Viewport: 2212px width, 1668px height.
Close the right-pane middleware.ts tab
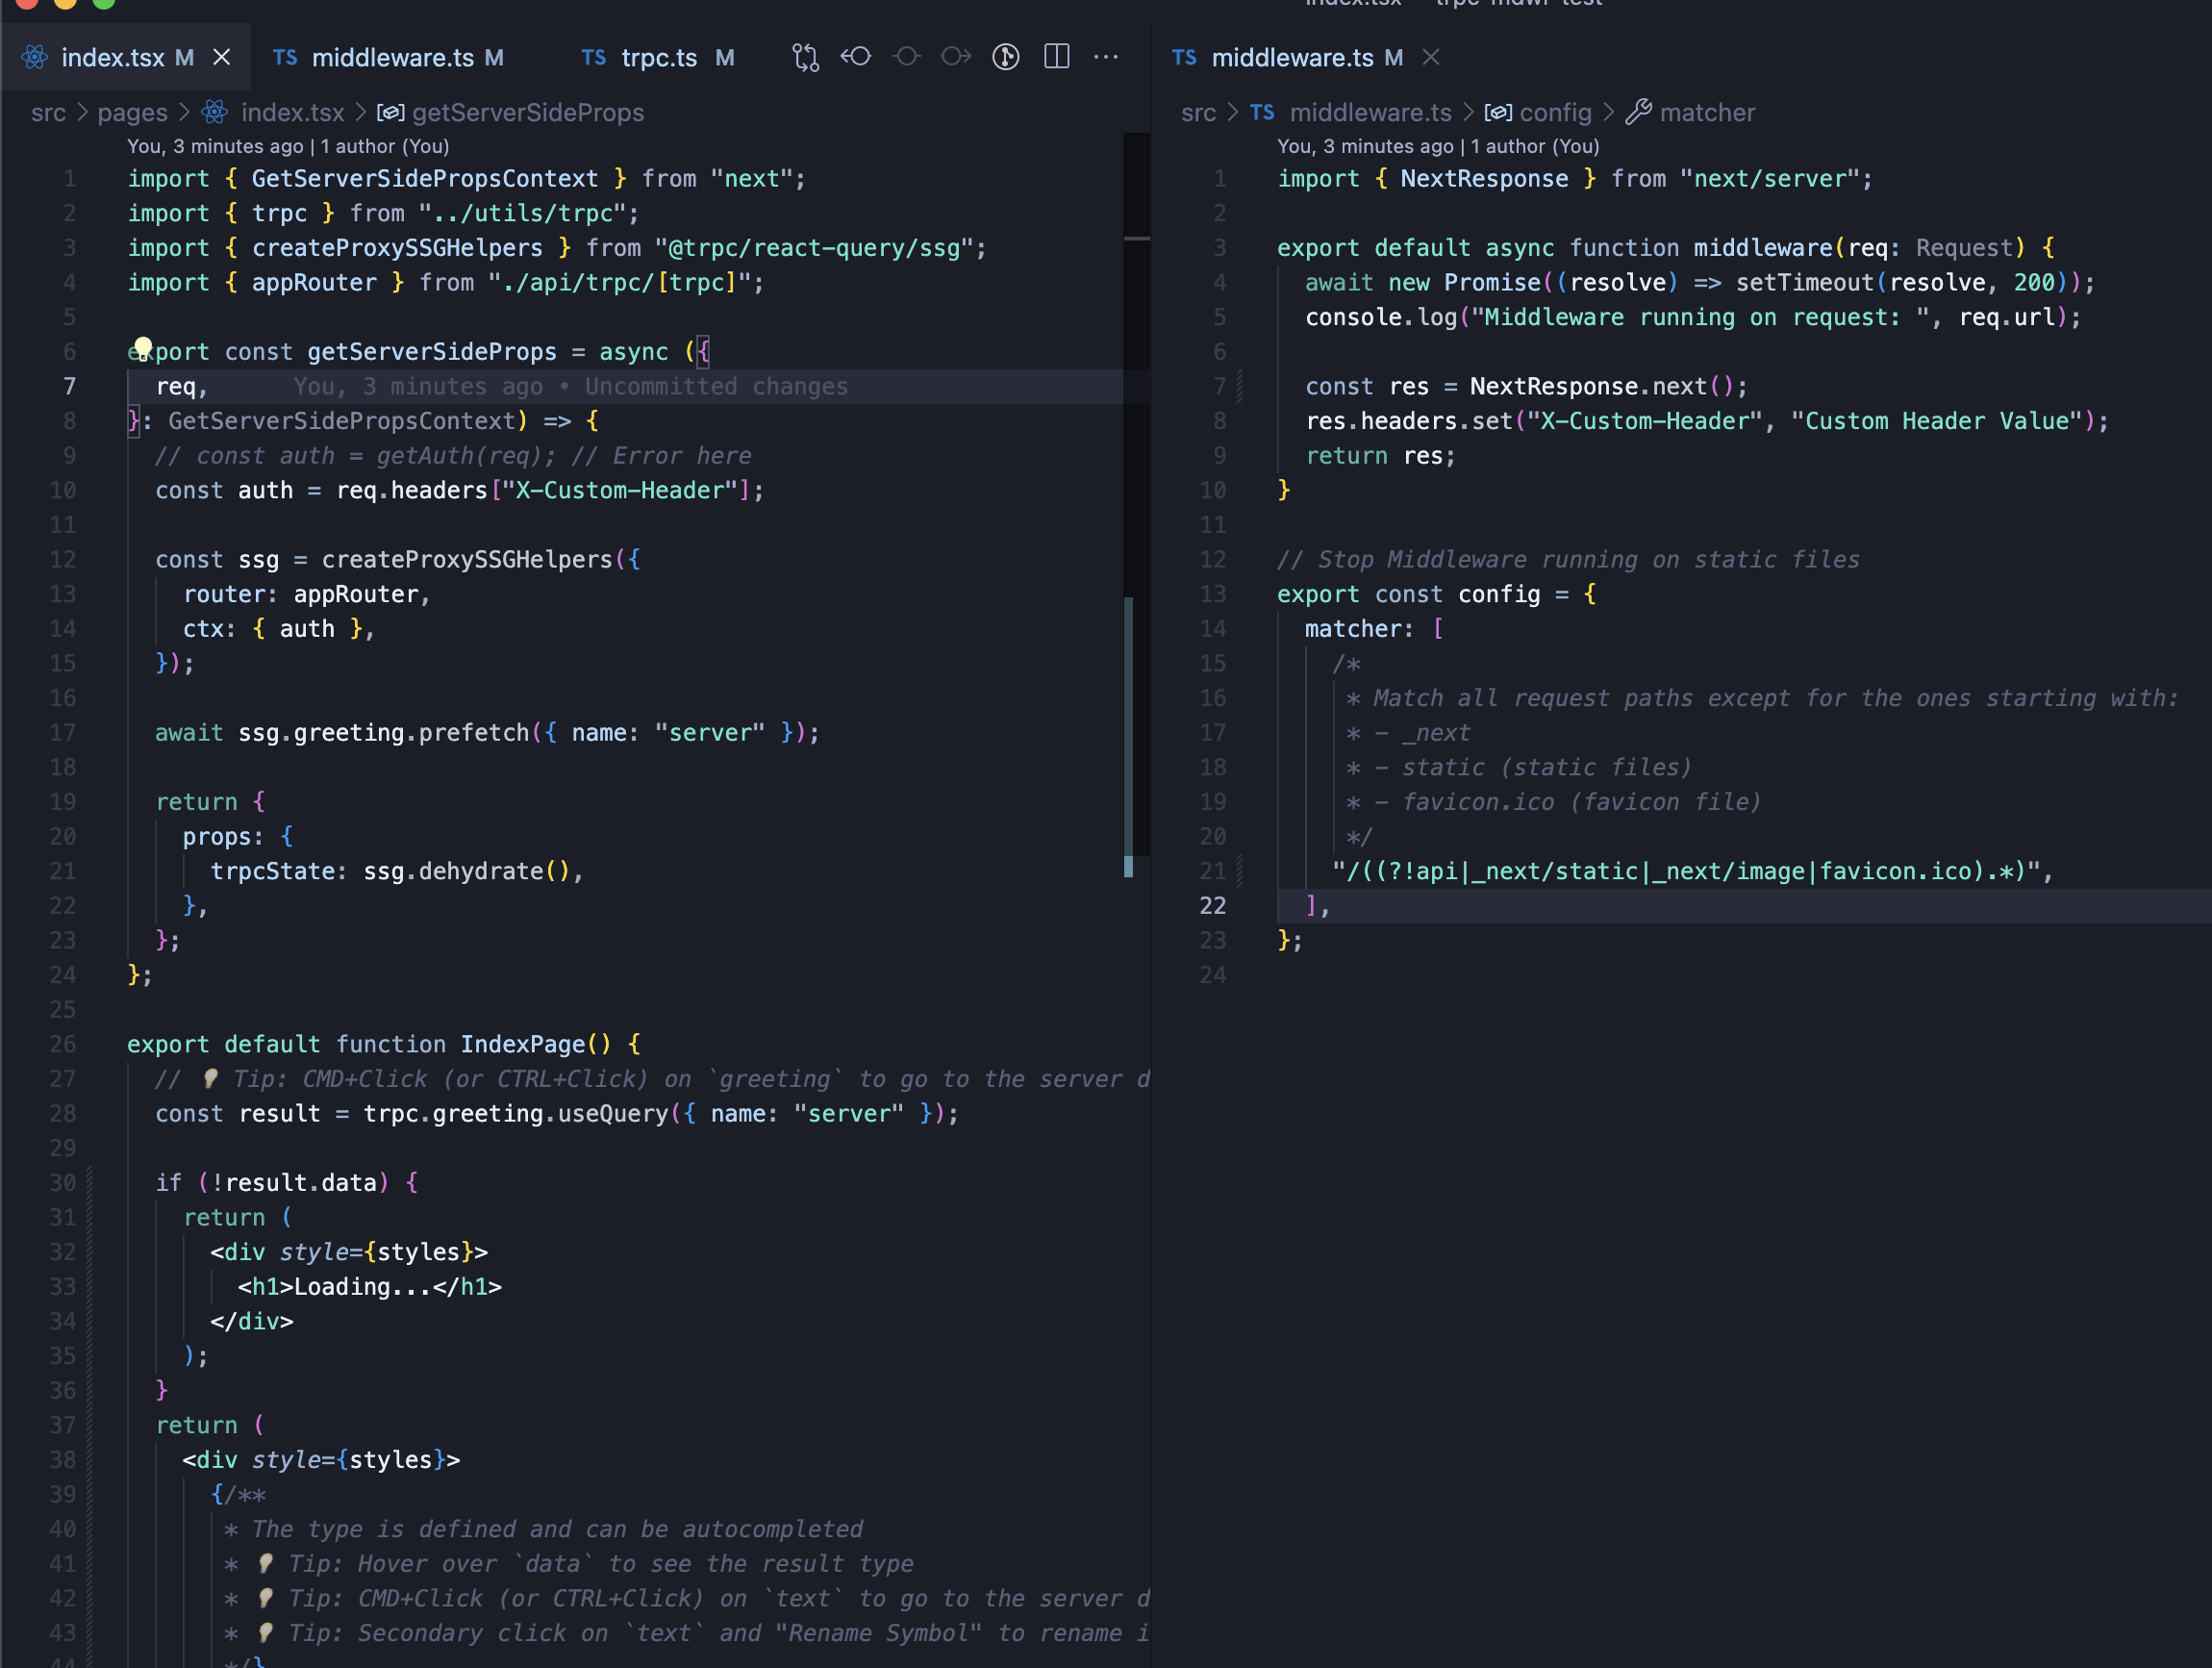pos(1431,57)
